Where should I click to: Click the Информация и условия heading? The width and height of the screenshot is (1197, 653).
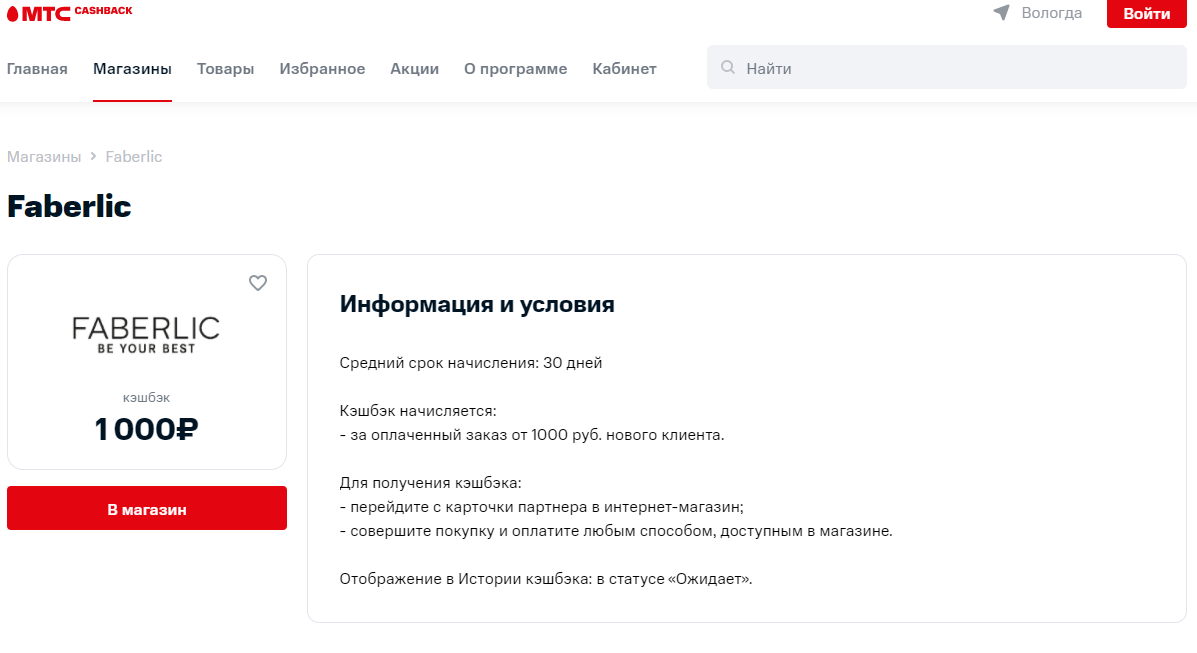pos(477,304)
